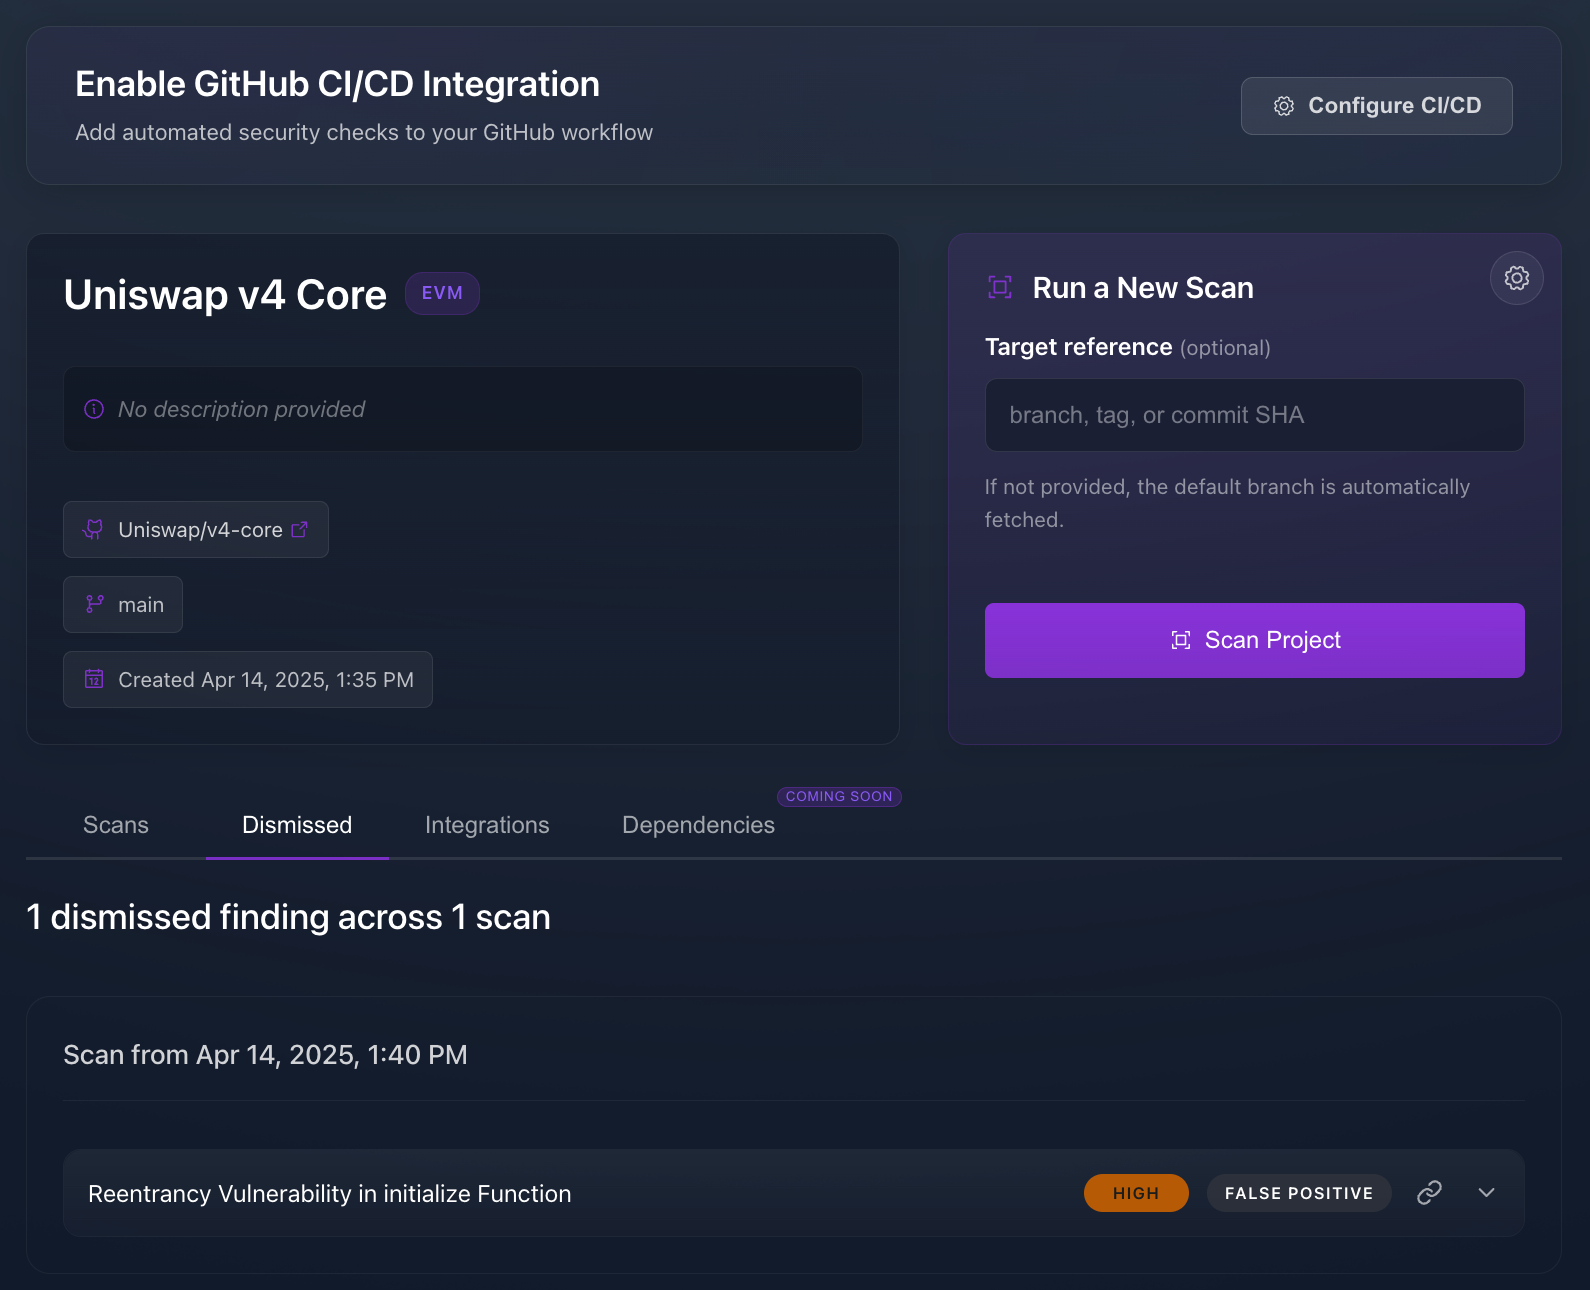Click the calendar icon by Created date
Viewport: 1590px width, 1290px height.
(x=94, y=679)
